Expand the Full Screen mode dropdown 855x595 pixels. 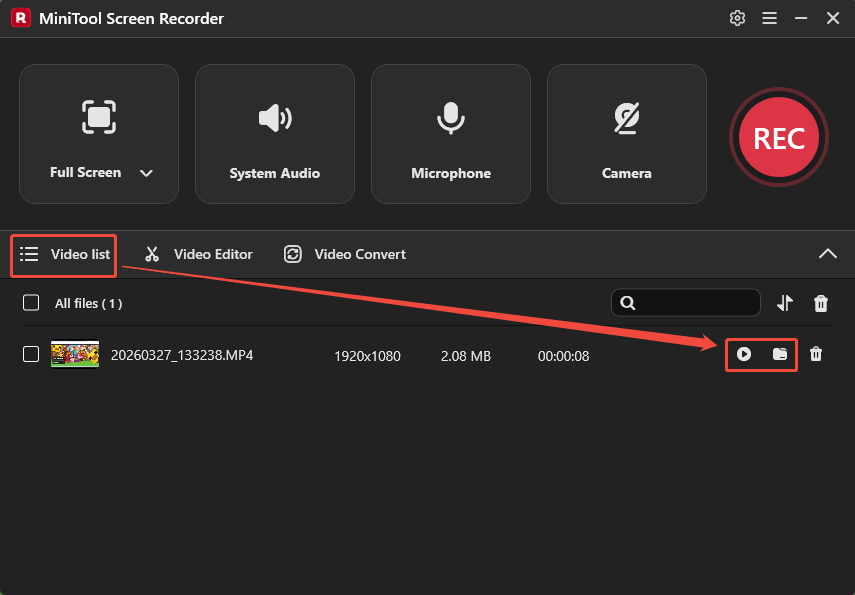coord(146,173)
